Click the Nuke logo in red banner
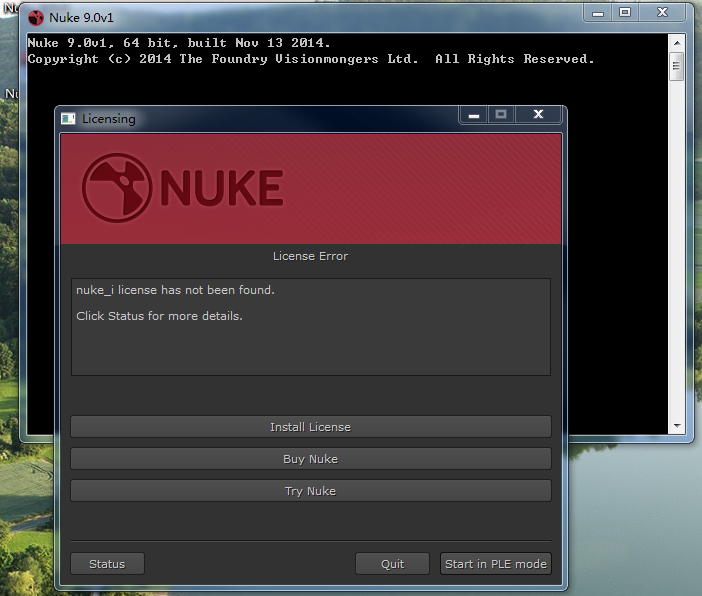 click(x=183, y=188)
